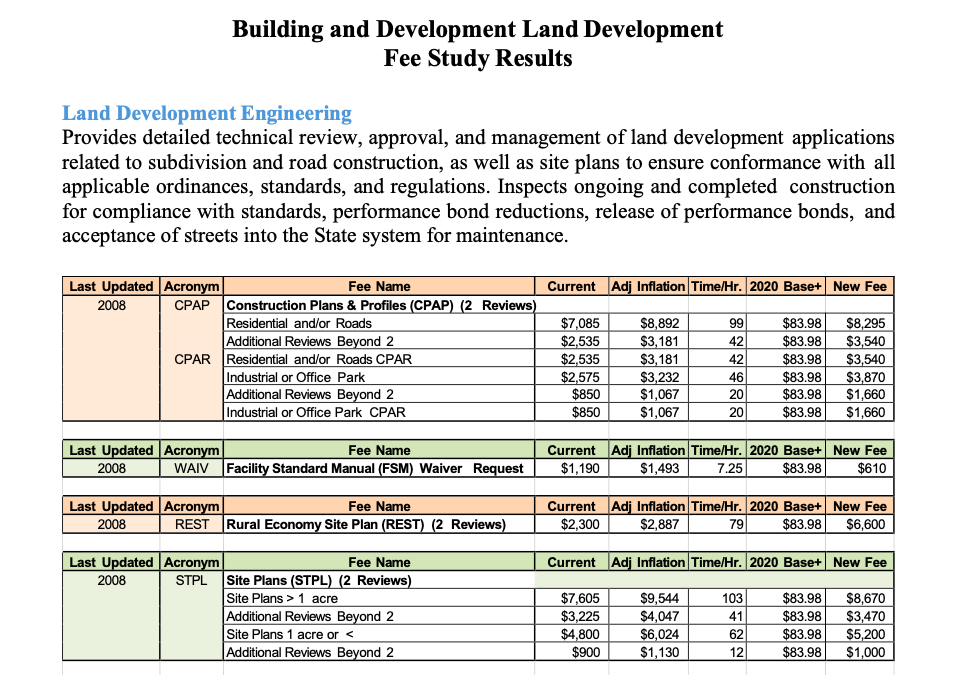This screenshot has width=955, height=675.
Task: Click the Industrial or Office Park CPAR row
Action: tap(316, 412)
